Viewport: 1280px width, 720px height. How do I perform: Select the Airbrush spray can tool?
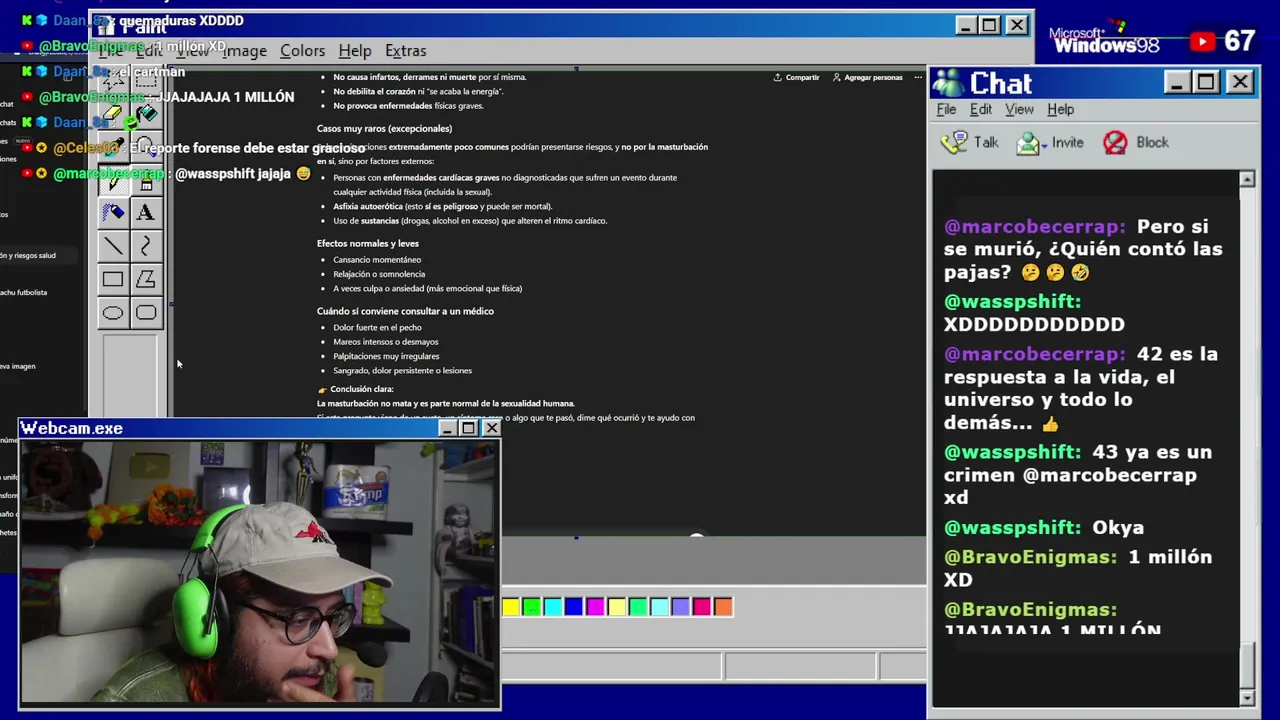click(113, 213)
